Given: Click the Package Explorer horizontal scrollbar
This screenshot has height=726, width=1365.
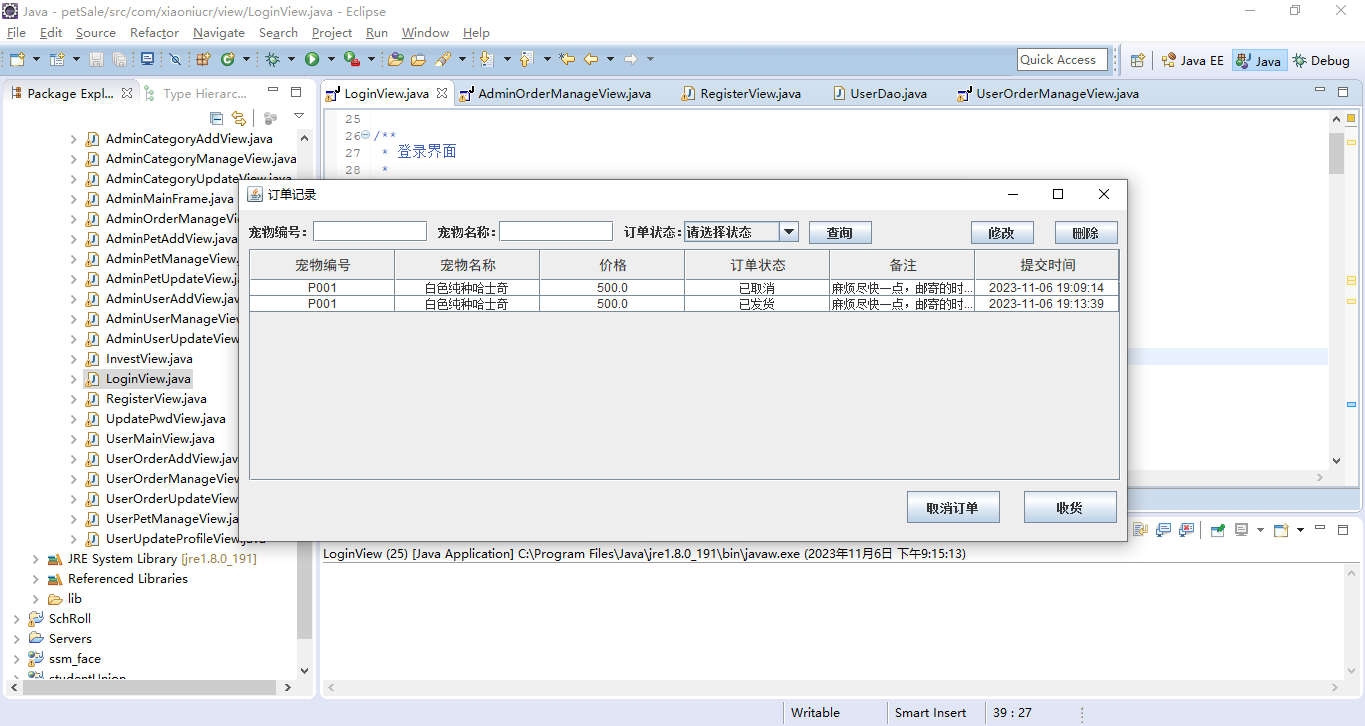Looking at the screenshot, I should pyautogui.click(x=149, y=687).
